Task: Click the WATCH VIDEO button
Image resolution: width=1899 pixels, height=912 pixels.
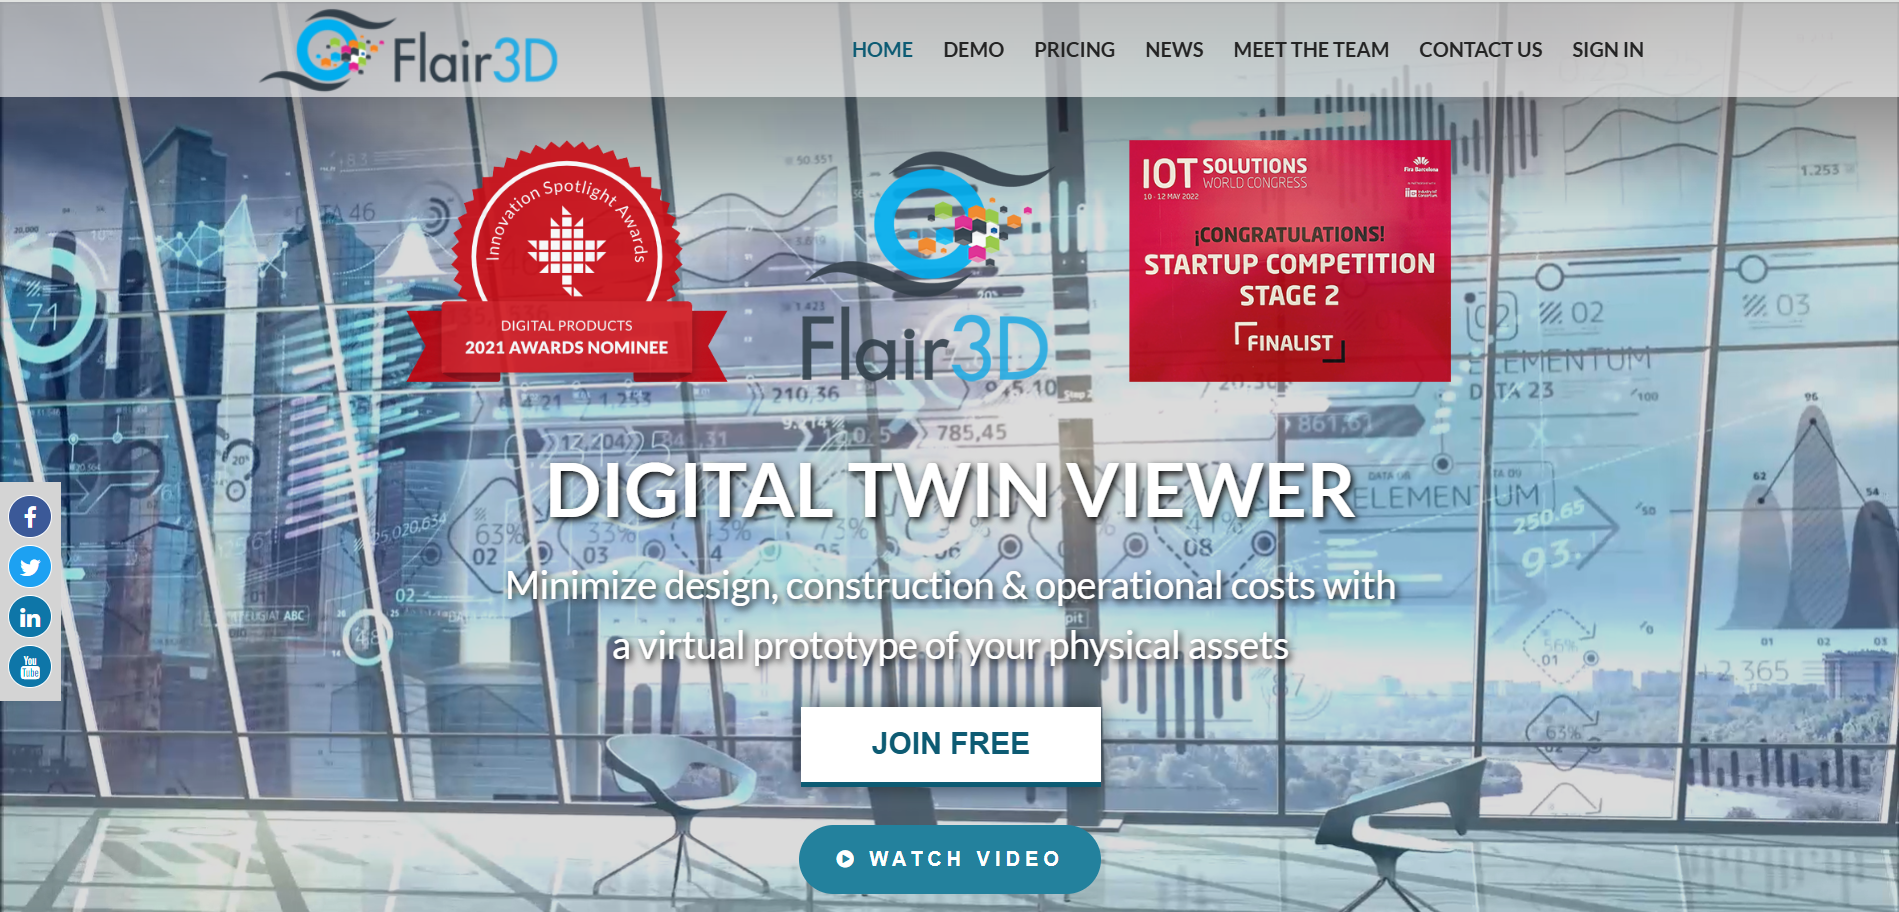Action: click(950, 859)
